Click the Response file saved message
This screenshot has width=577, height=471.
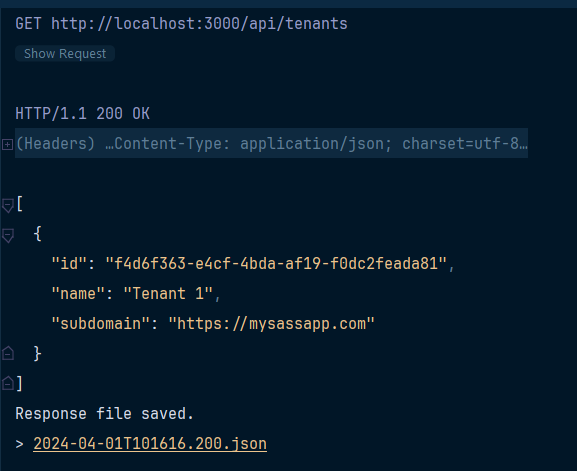click(x=105, y=414)
